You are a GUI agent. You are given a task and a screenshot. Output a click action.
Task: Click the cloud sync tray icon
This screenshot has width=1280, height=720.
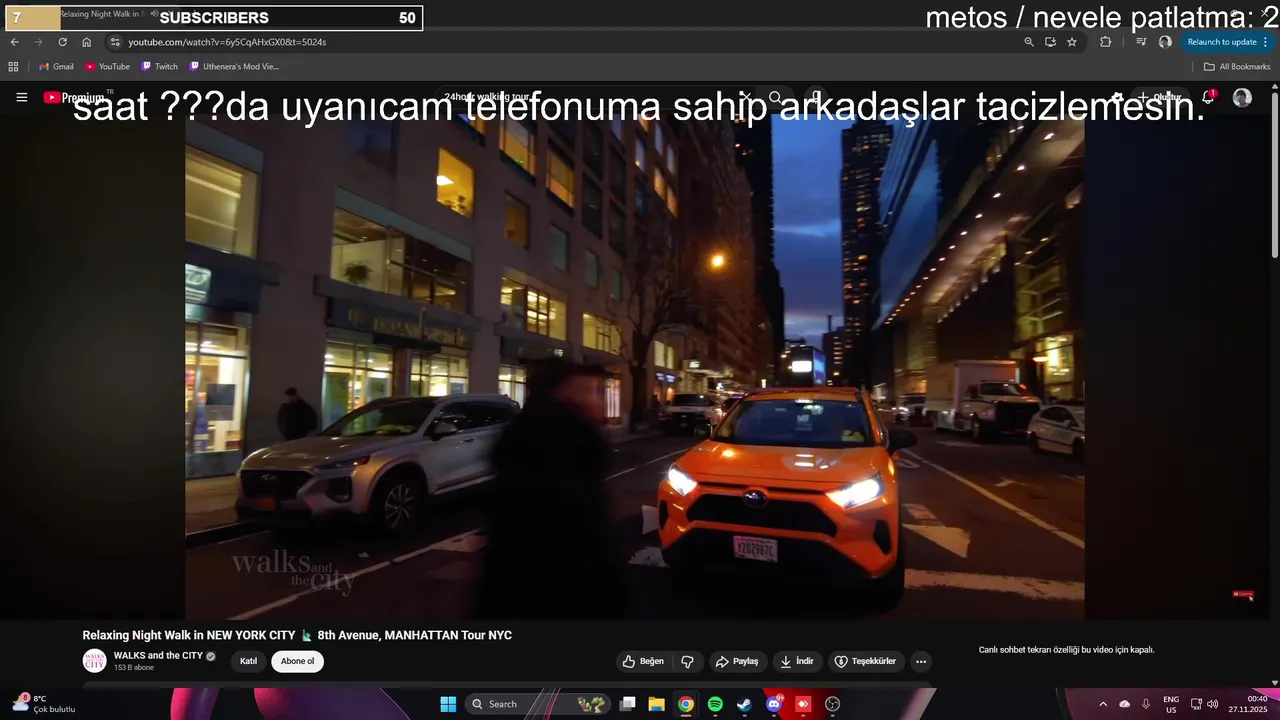(x=1124, y=704)
